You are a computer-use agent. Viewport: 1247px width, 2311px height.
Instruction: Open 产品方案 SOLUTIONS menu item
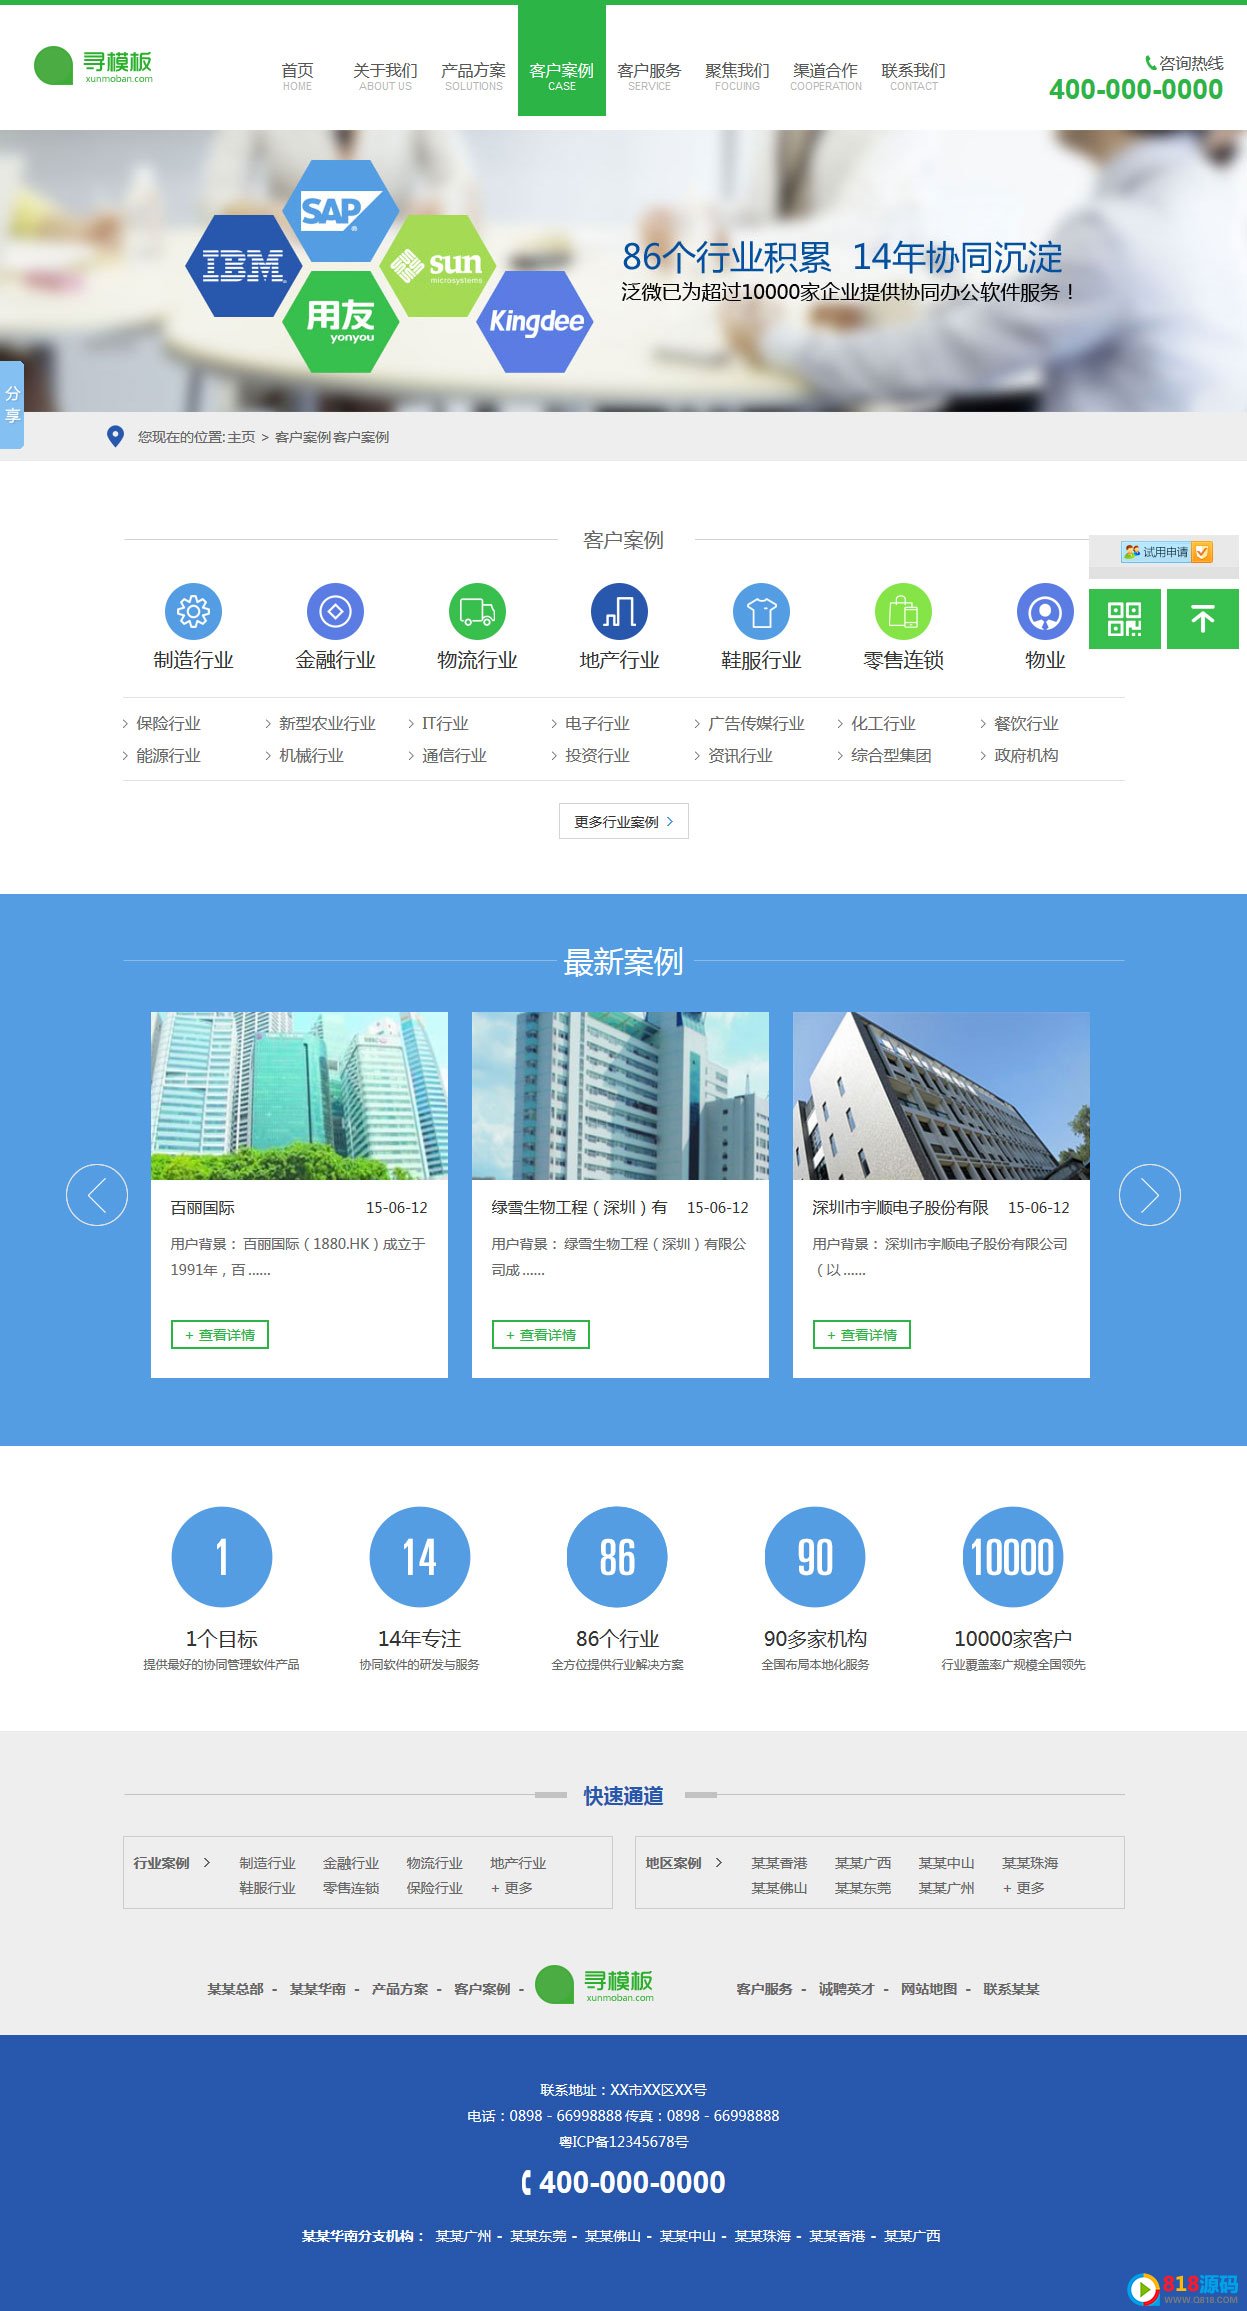tap(473, 76)
